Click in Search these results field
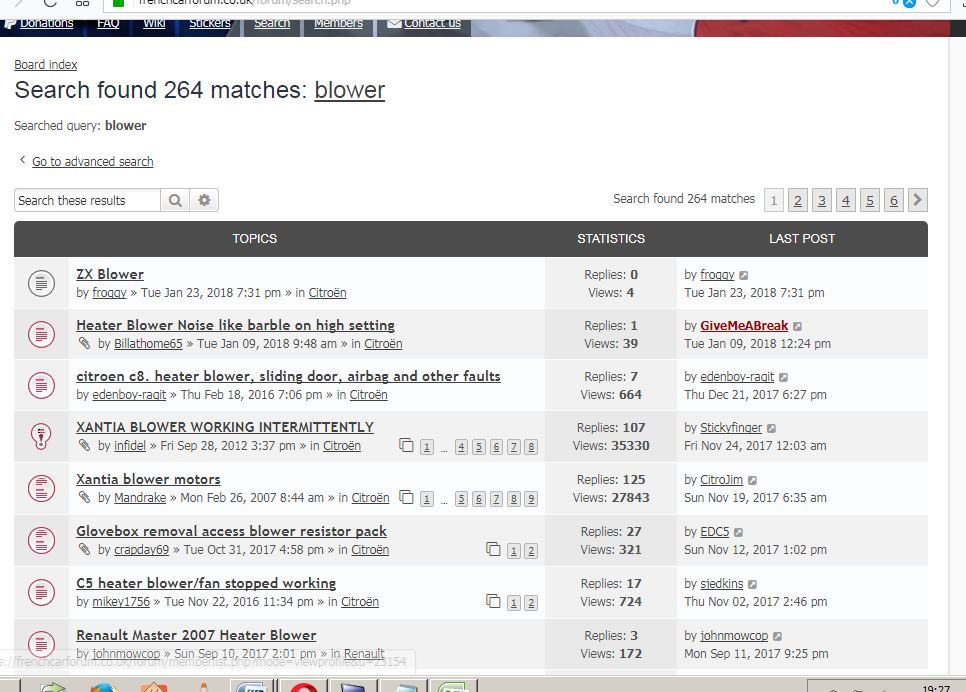 pos(87,200)
